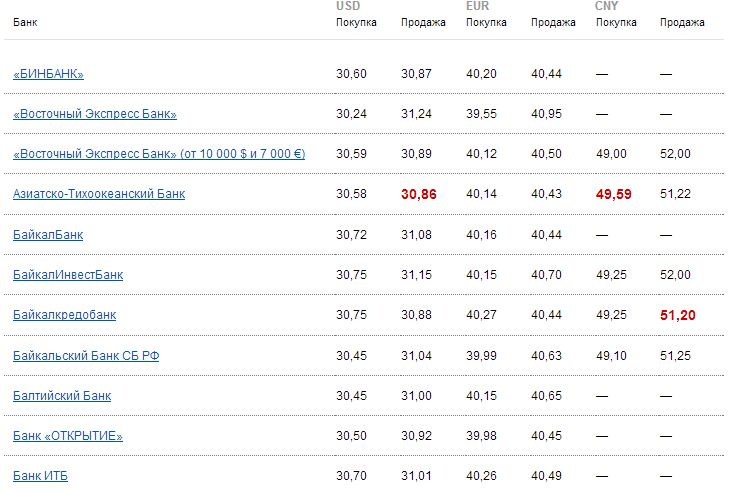Image resolution: width=732 pixels, height=495 pixels.
Task: Select the value 39,55
Action: point(481,114)
